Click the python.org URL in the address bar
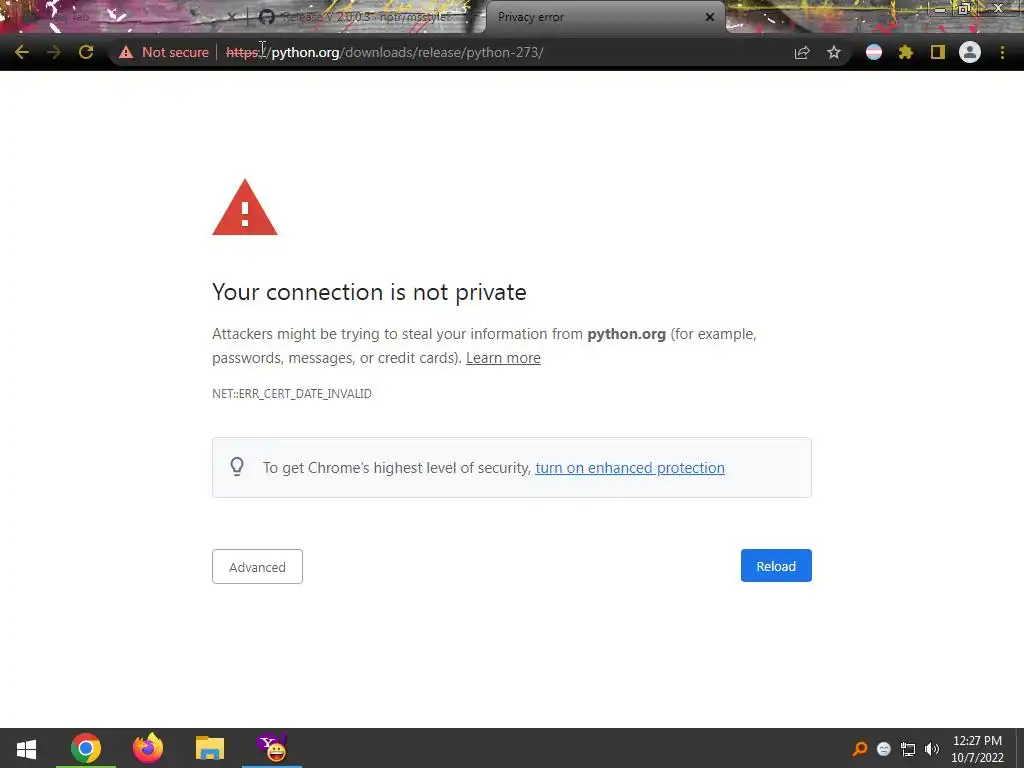 385,52
